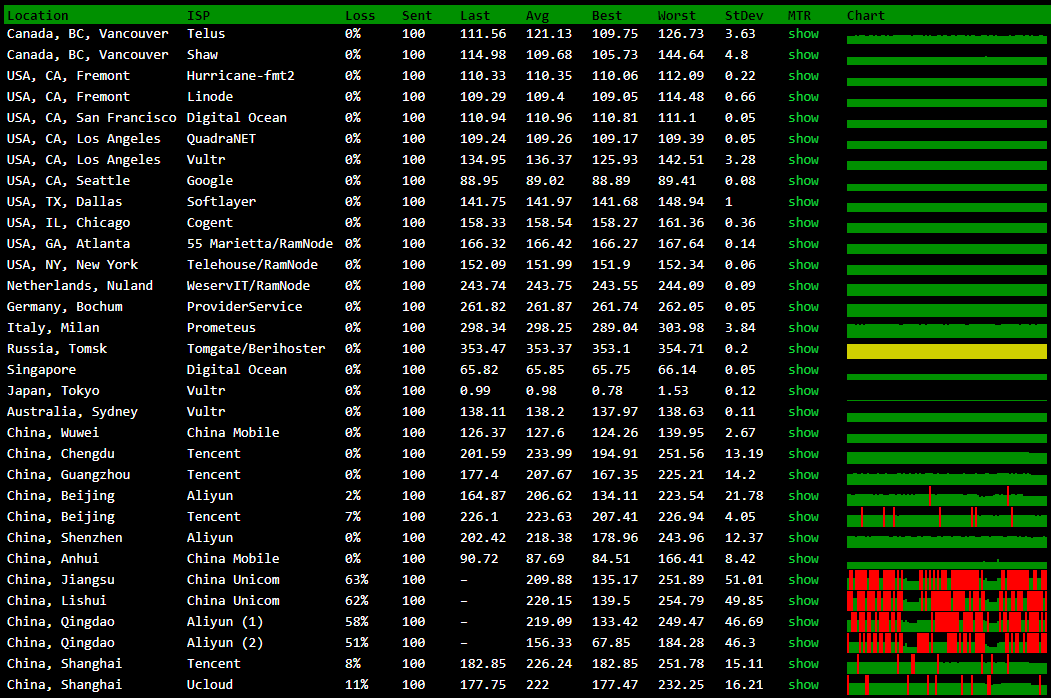Show MTR for Qingdao Aliyun (1)
The image size is (1051, 698).
pyautogui.click(x=803, y=622)
